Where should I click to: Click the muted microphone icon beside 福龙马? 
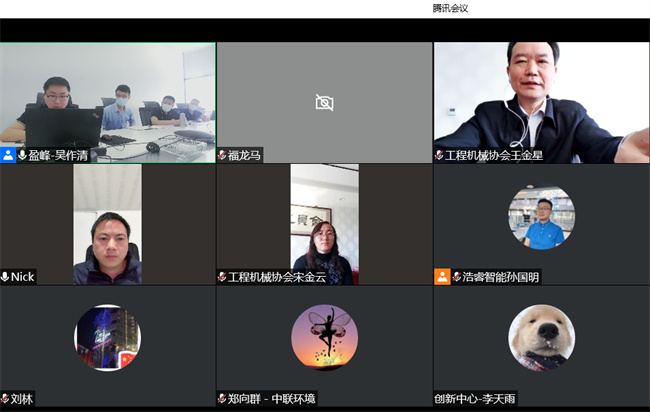(x=222, y=155)
